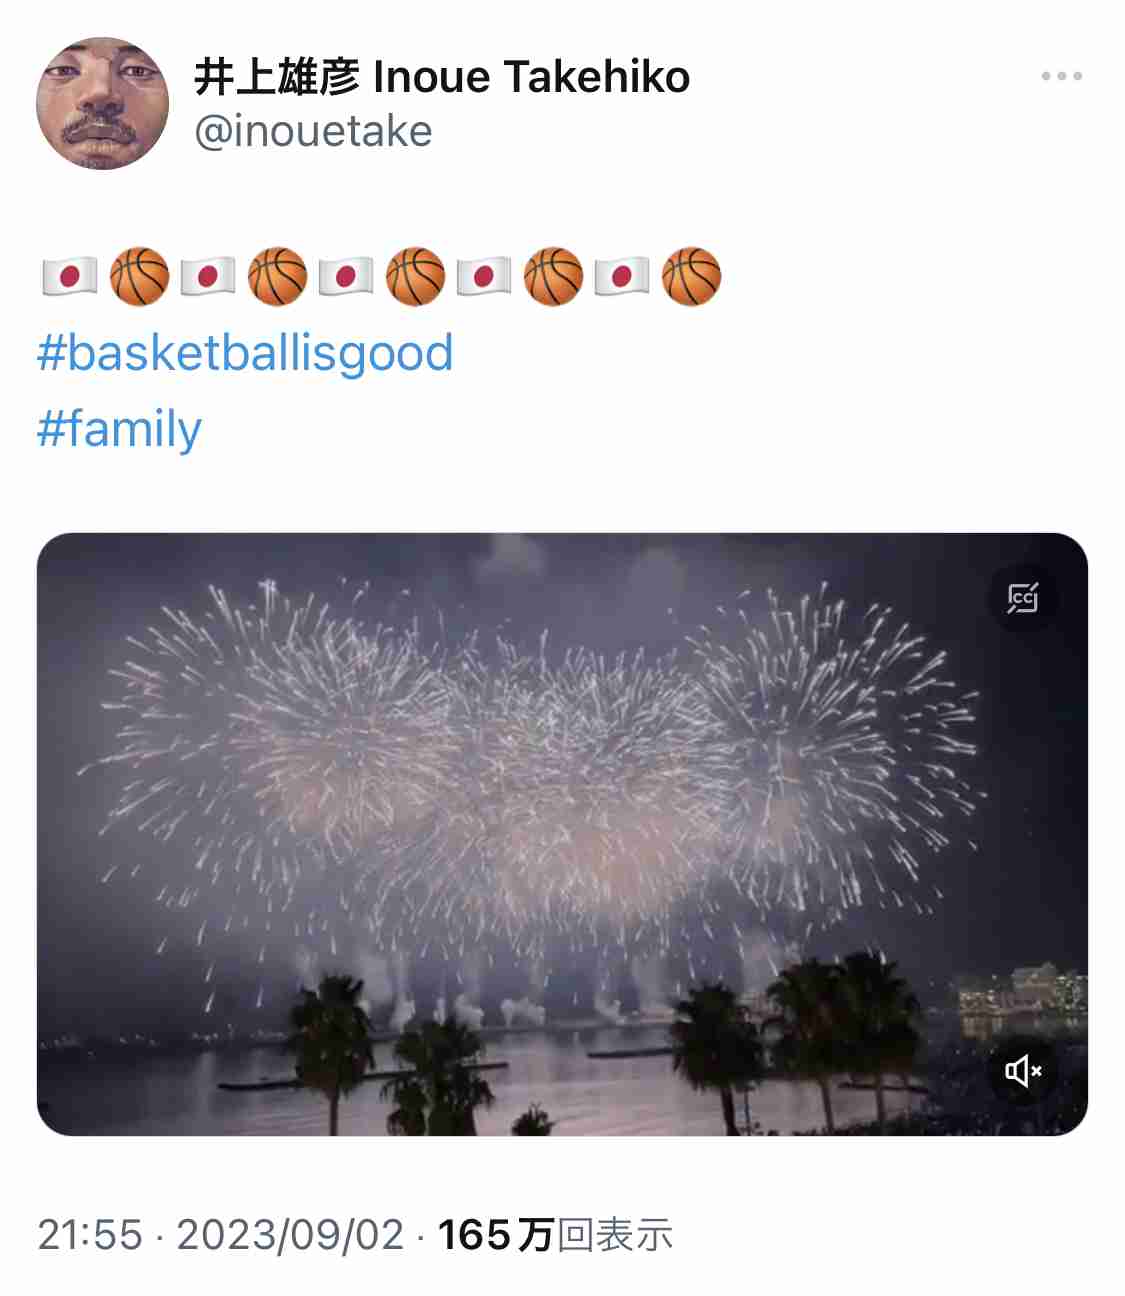Open the #family hashtag link
Image resolution: width=1125 pixels, height=1296 pixels.
[x=119, y=429]
